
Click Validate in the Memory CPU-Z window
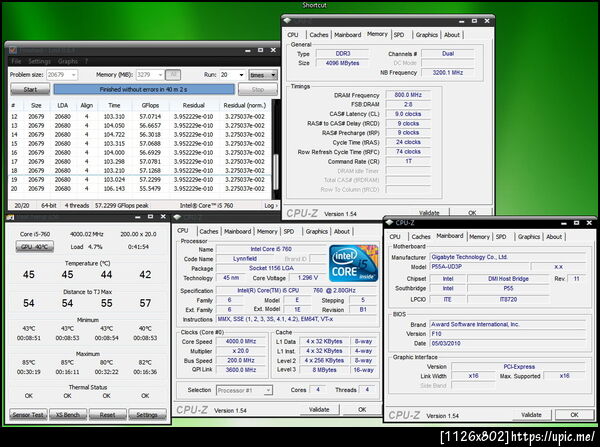(x=429, y=213)
